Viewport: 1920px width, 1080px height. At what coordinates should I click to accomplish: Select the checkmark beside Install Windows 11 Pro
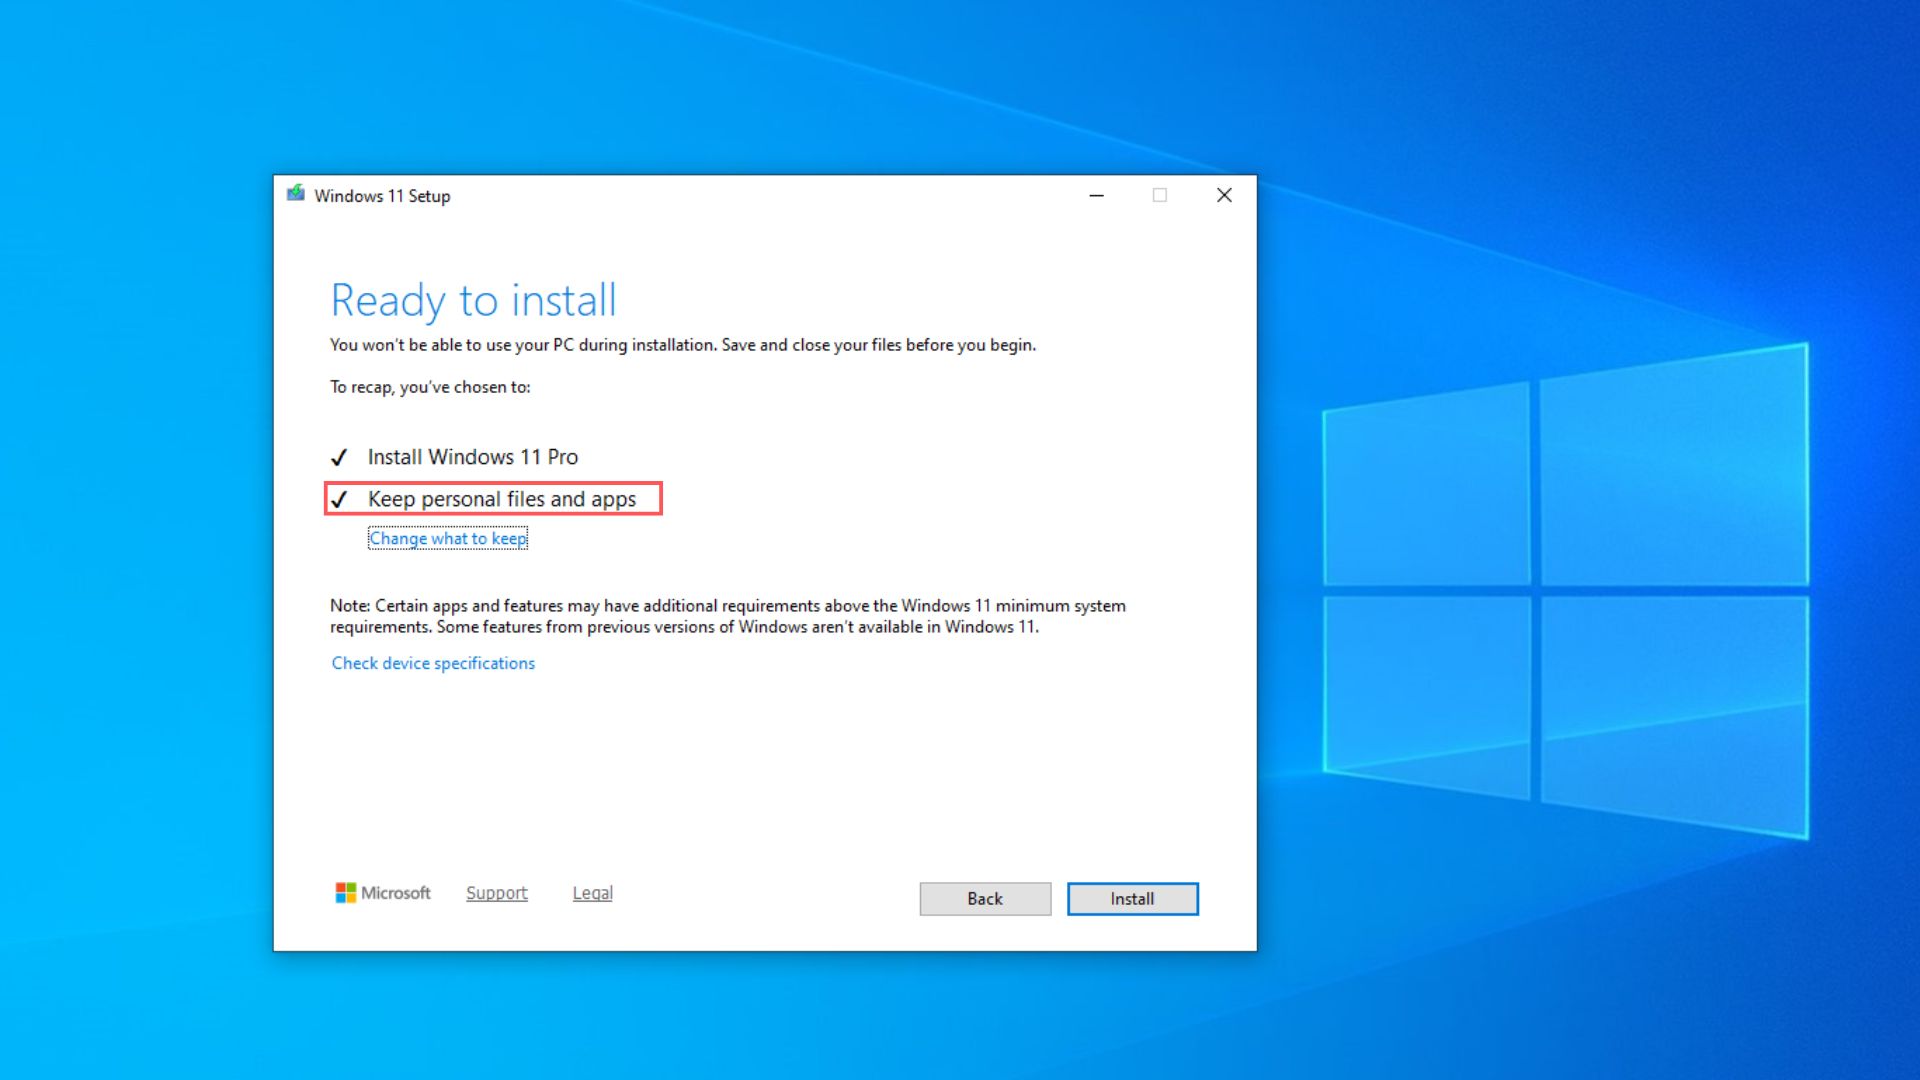pos(340,456)
